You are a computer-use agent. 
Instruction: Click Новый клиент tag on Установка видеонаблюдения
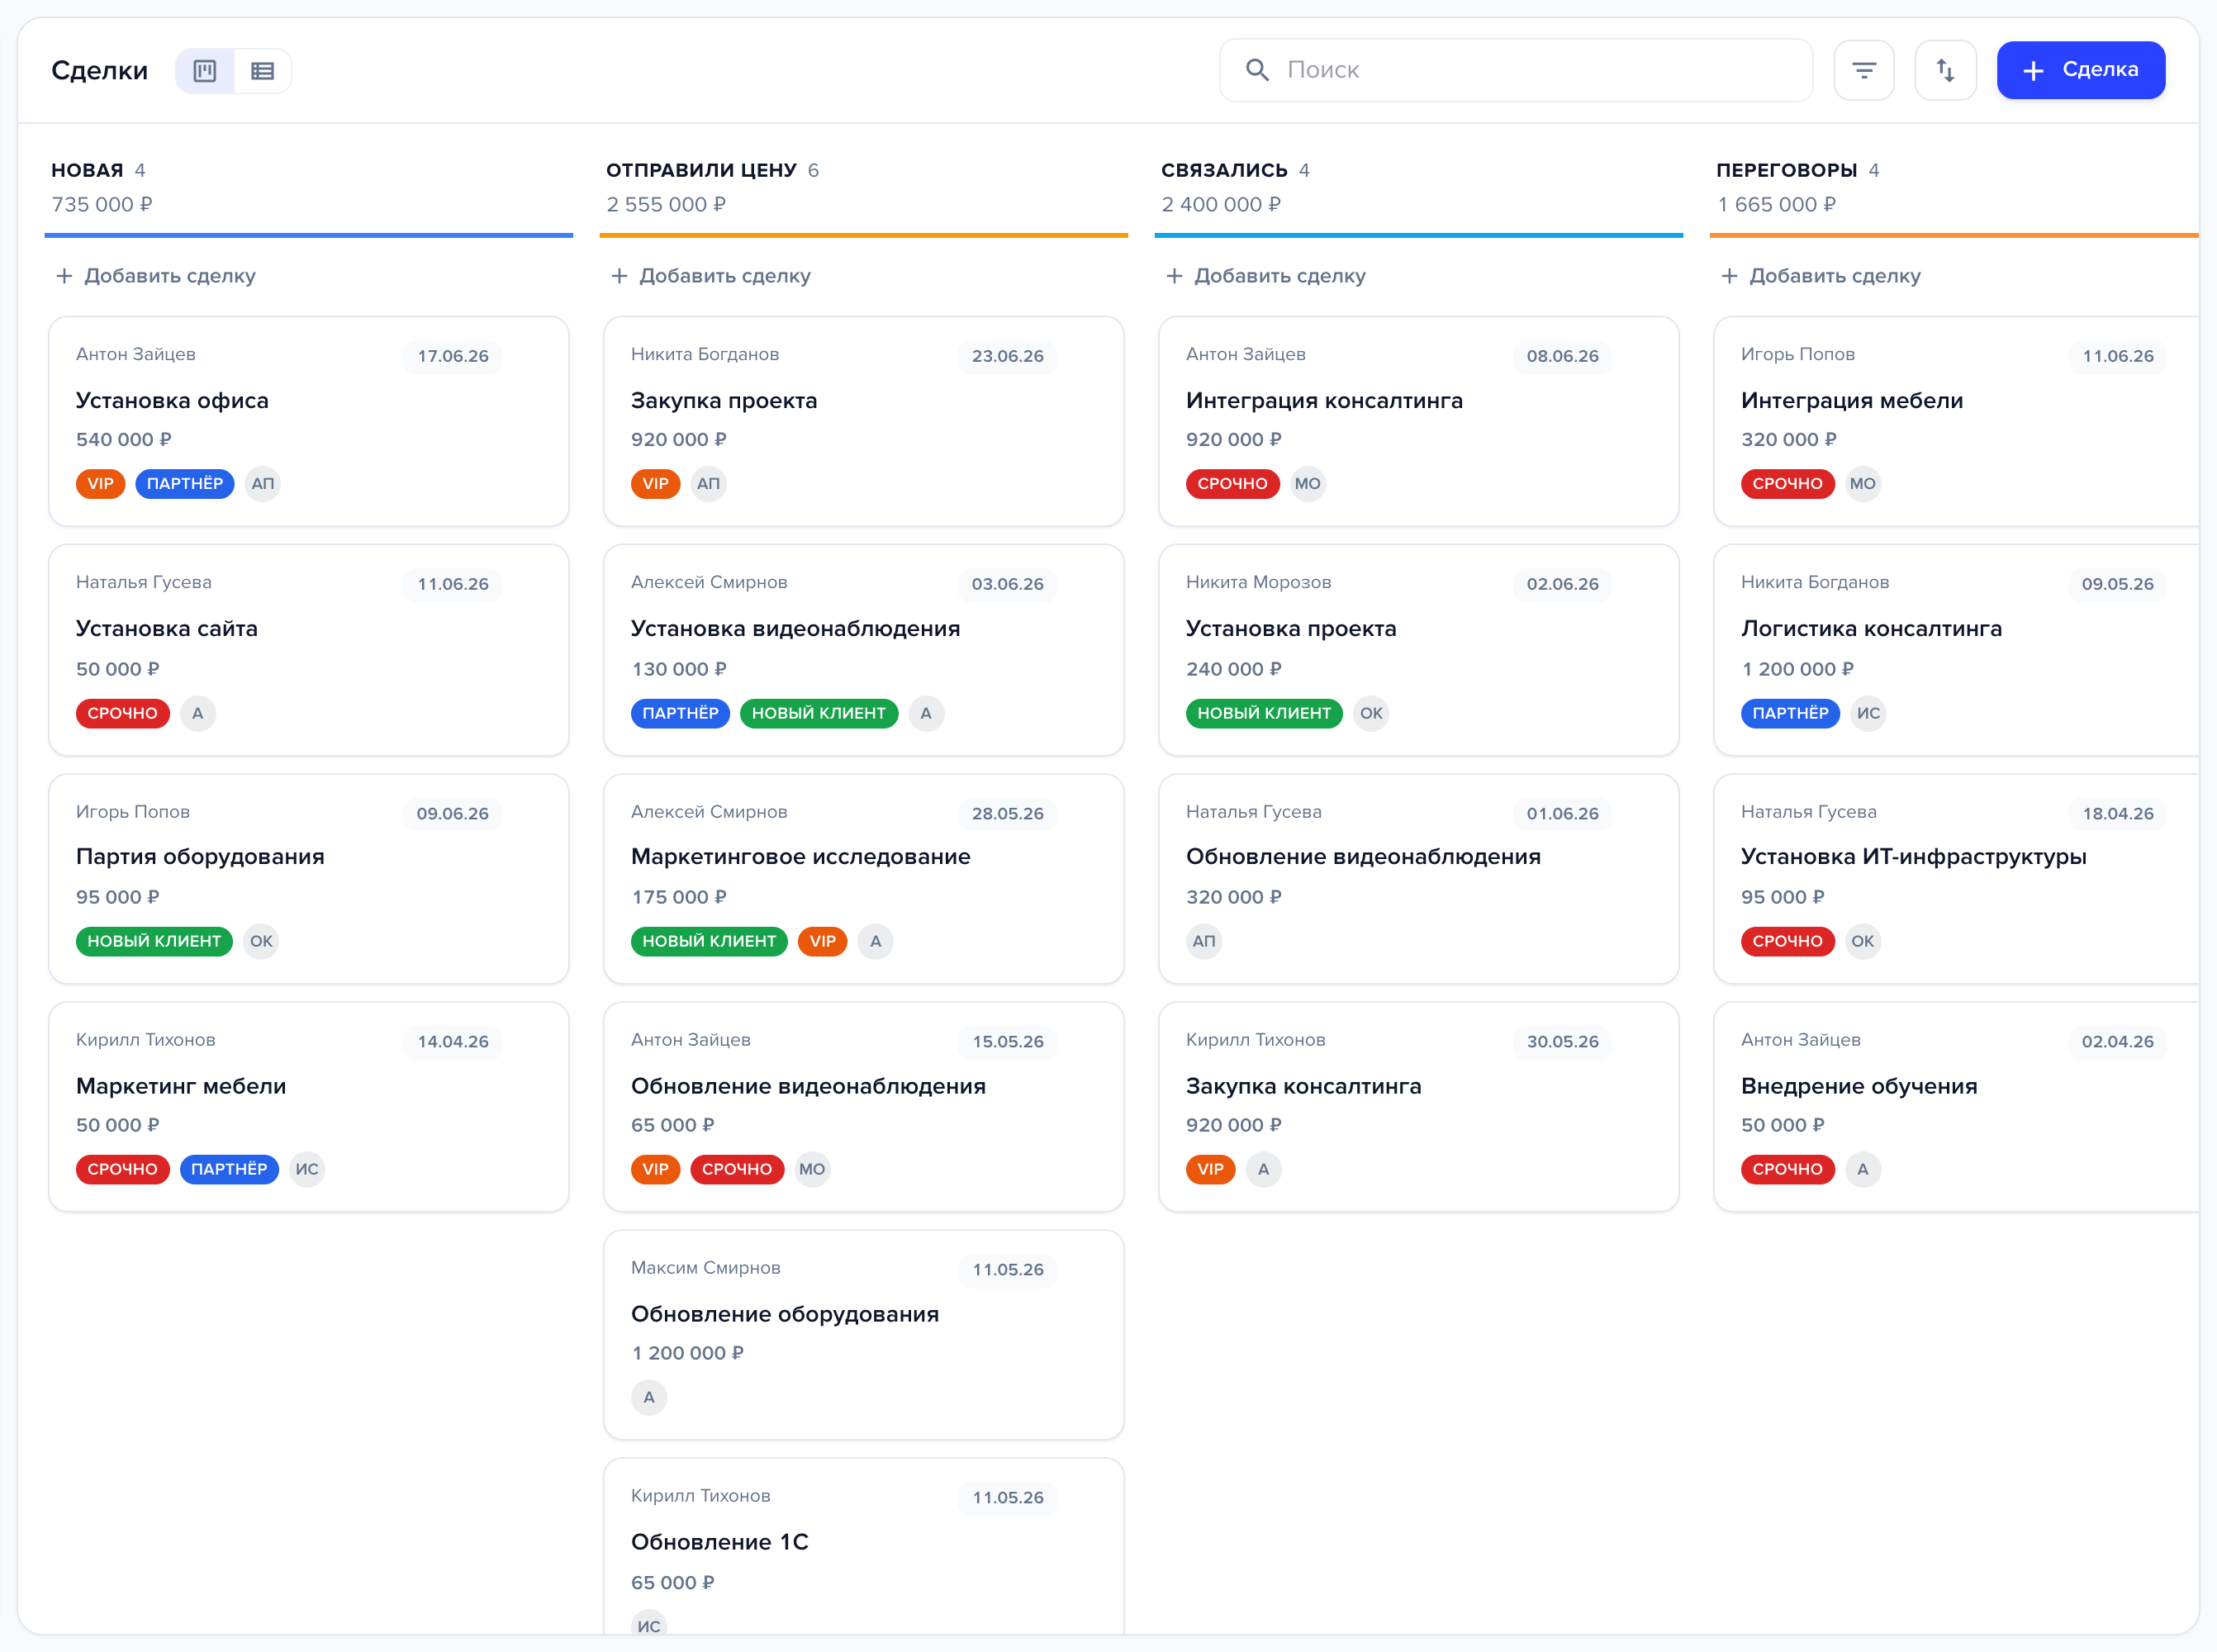point(819,714)
